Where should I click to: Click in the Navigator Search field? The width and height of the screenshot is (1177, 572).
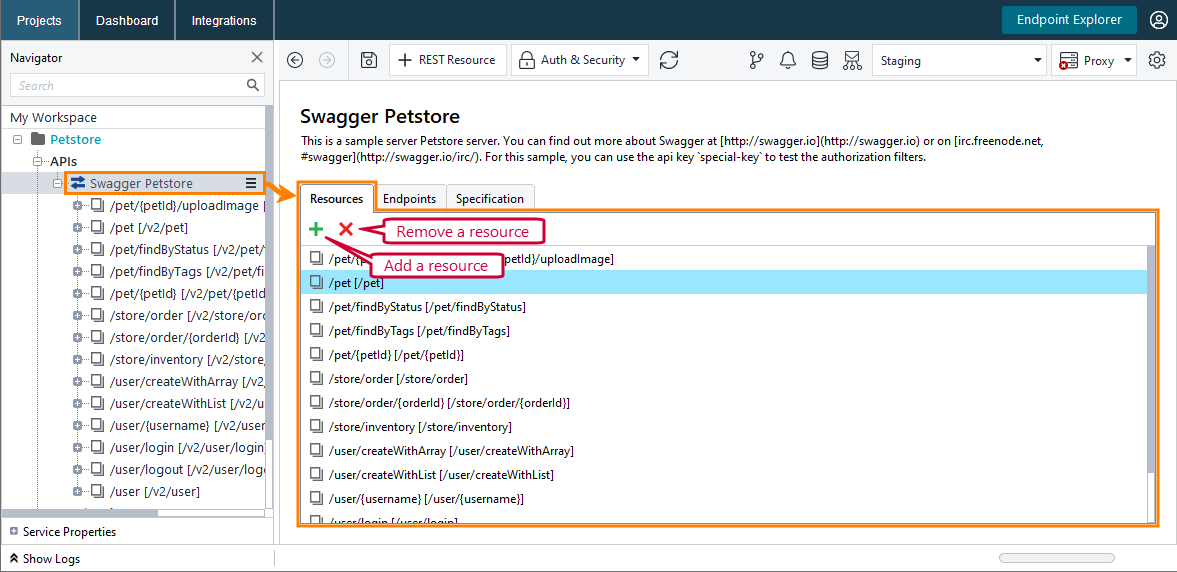(137, 85)
